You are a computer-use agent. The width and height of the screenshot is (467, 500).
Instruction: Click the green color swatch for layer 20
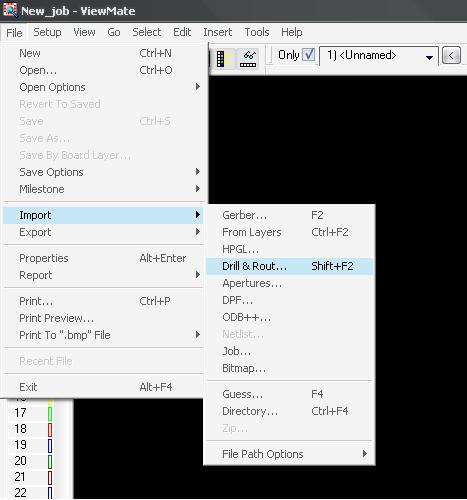(50, 462)
